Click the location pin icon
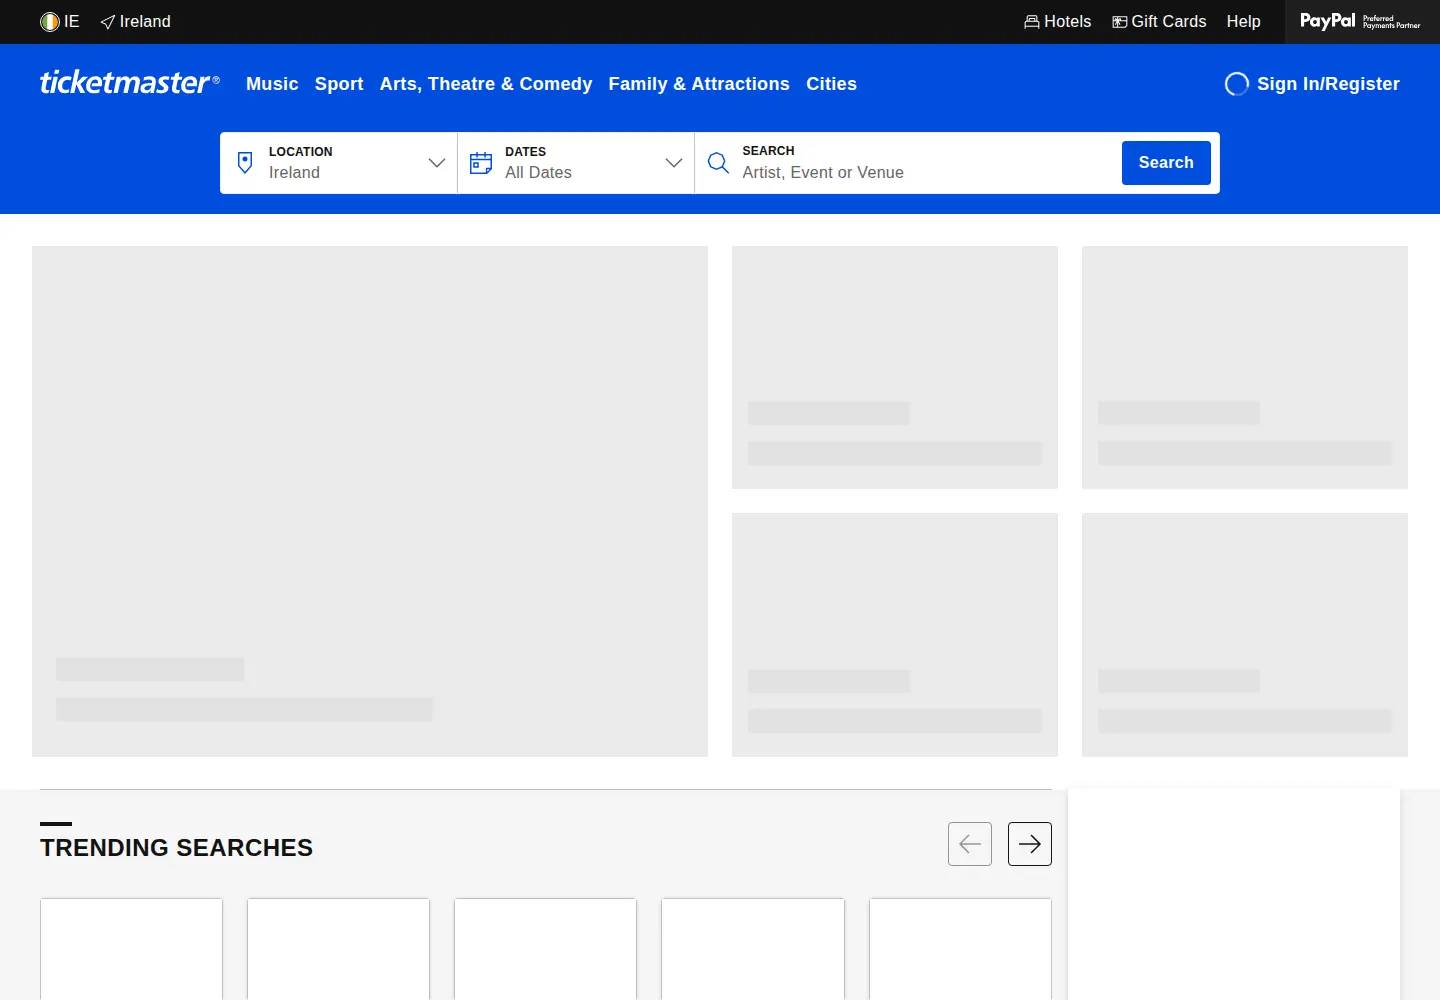The width and height of the screenshot is (1440, 1000). [245, 163]
